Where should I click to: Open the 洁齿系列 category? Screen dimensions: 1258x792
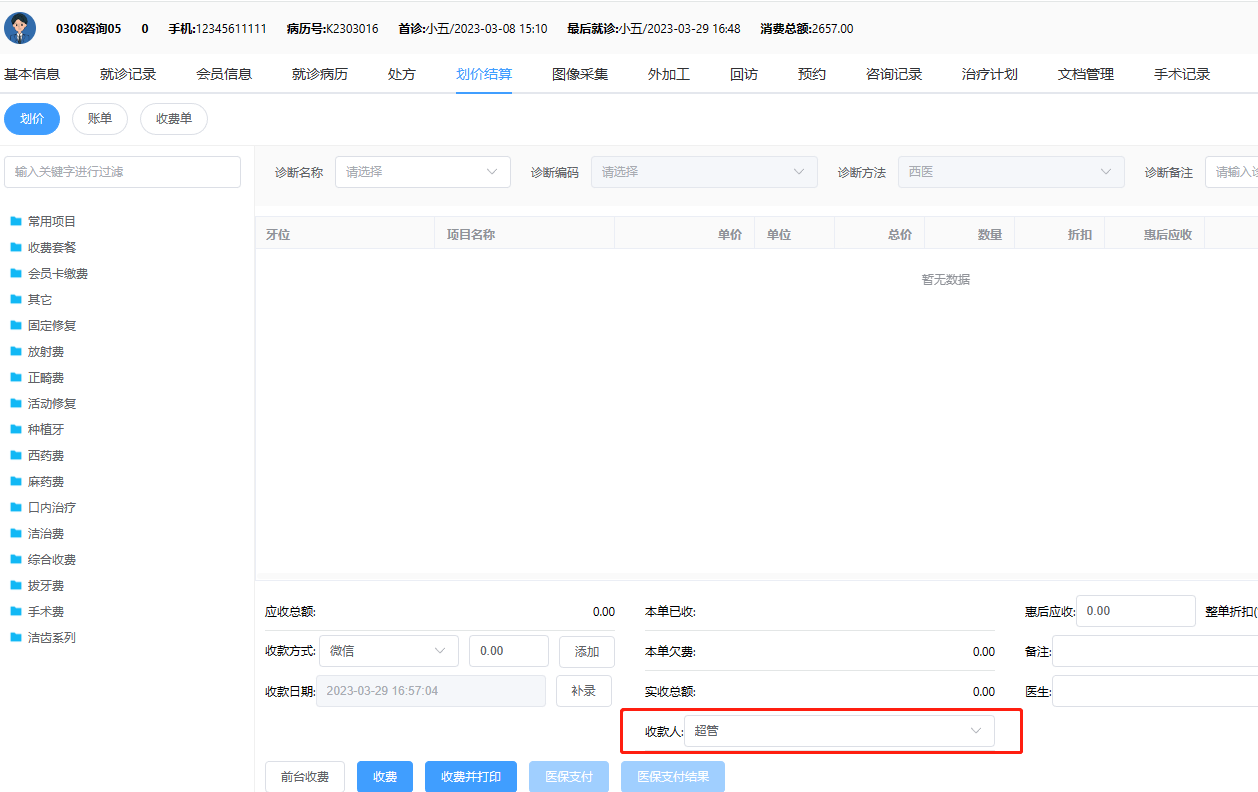[52, 637]
